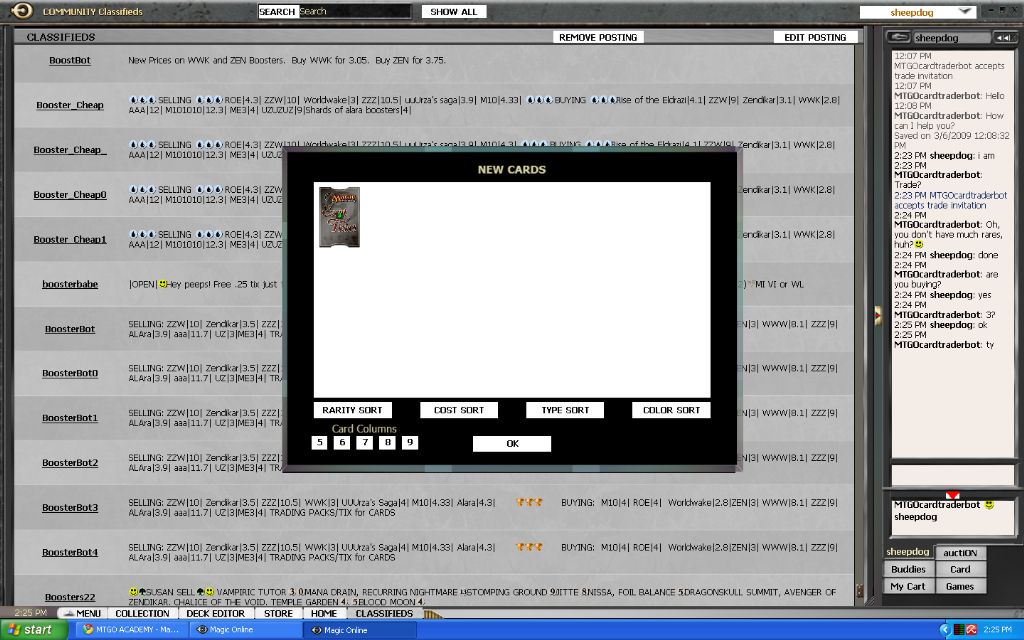
Task: Set card columns to 7
Action: (365, 442)
